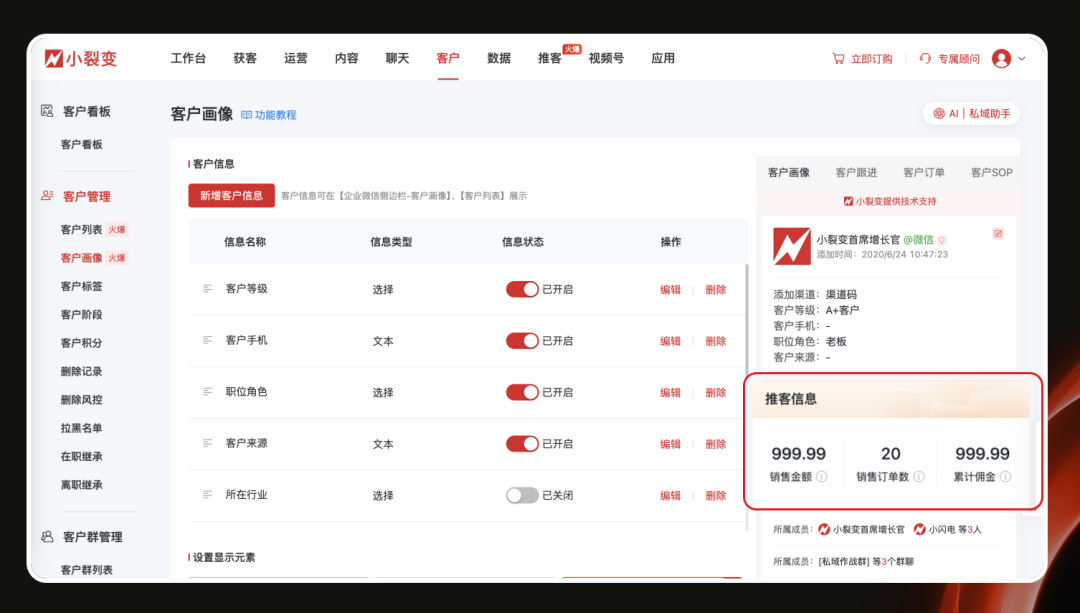Viewport: 1080px width, 613px height.
Task: Expand the account avatar dropdown menu
Action: click(x=1012, y=58)
